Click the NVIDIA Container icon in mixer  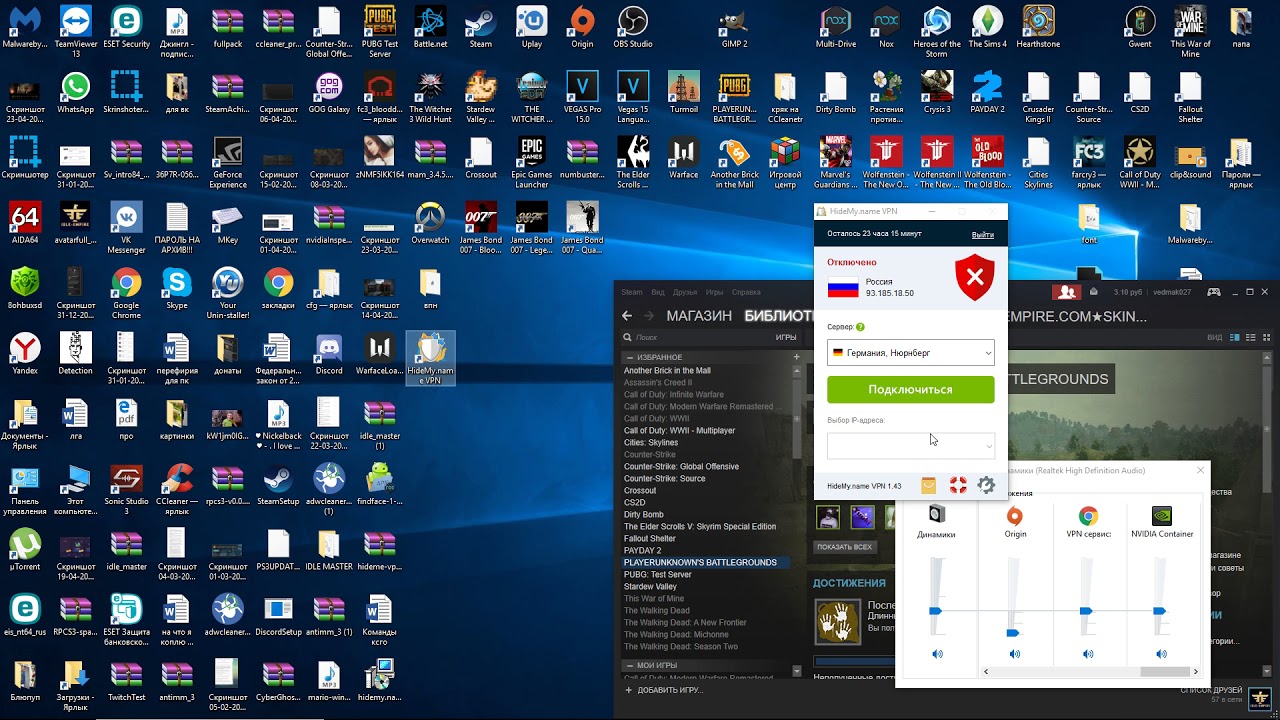(x=1162, y=516)
